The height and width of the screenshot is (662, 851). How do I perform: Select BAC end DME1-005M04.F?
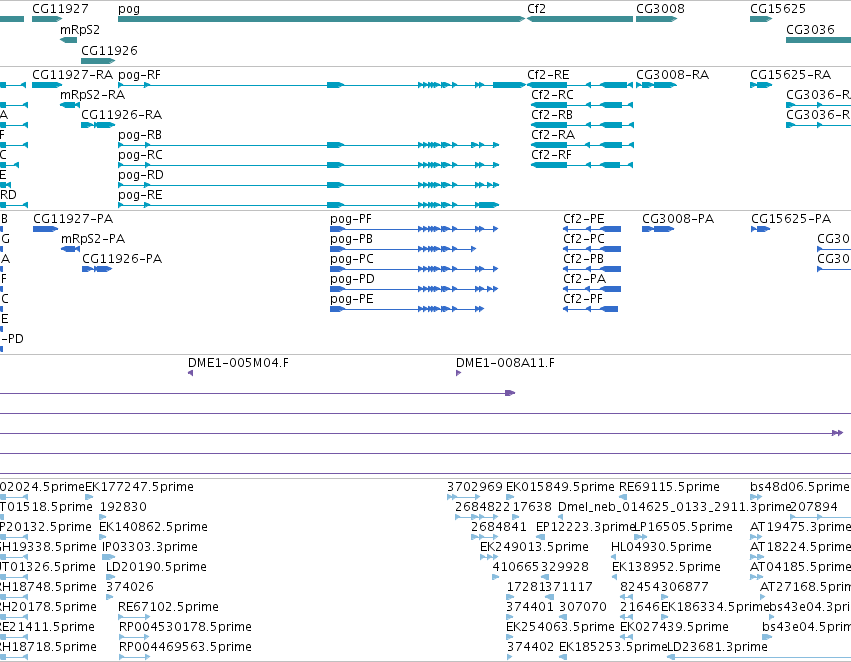[x=190, y=373]
